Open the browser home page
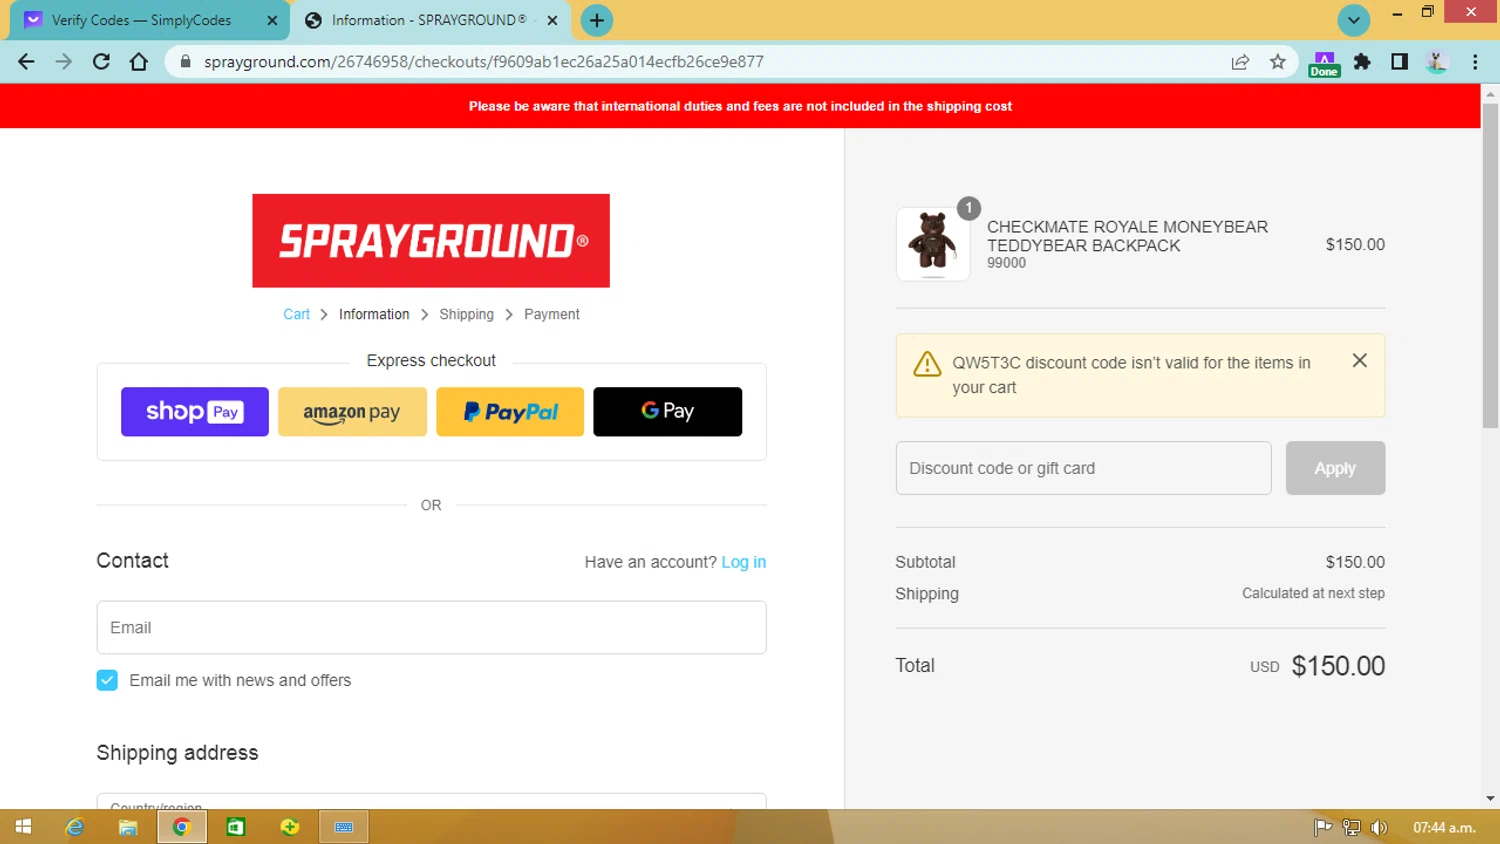This screenshot has height=844, width=1500. tap(139, 62)
